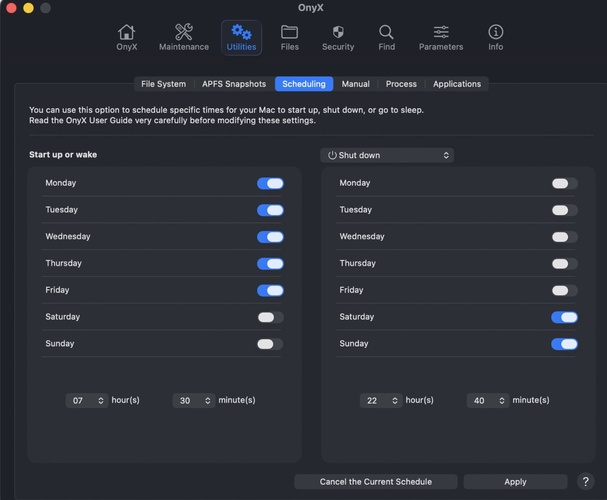Click the help question mark button
607x500 pixels.
pos(586,482)
